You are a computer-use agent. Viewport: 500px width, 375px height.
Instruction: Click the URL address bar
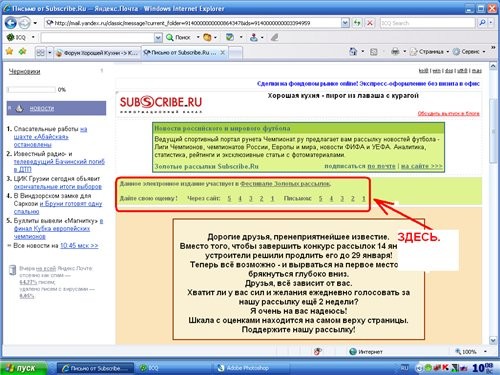193,23
